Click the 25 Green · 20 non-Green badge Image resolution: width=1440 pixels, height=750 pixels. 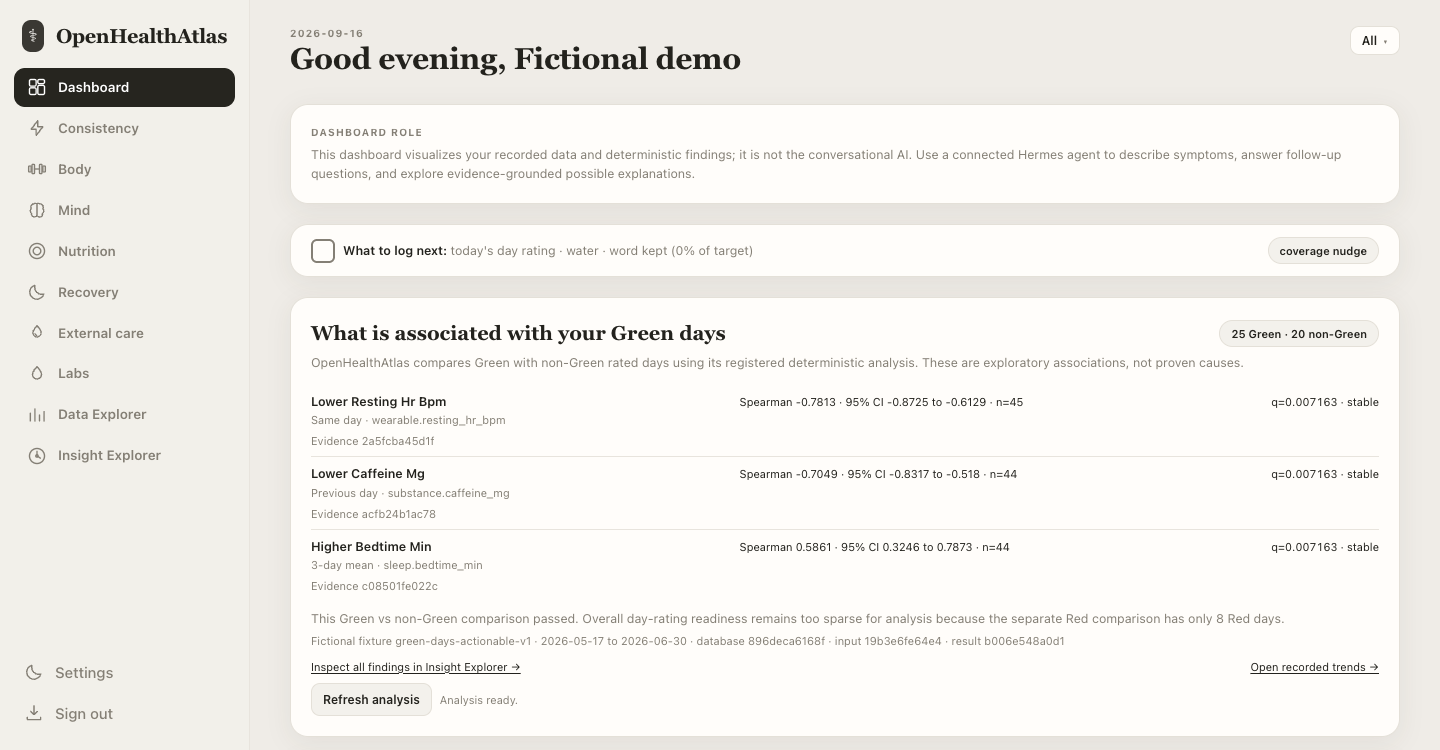click(1299, 334)
